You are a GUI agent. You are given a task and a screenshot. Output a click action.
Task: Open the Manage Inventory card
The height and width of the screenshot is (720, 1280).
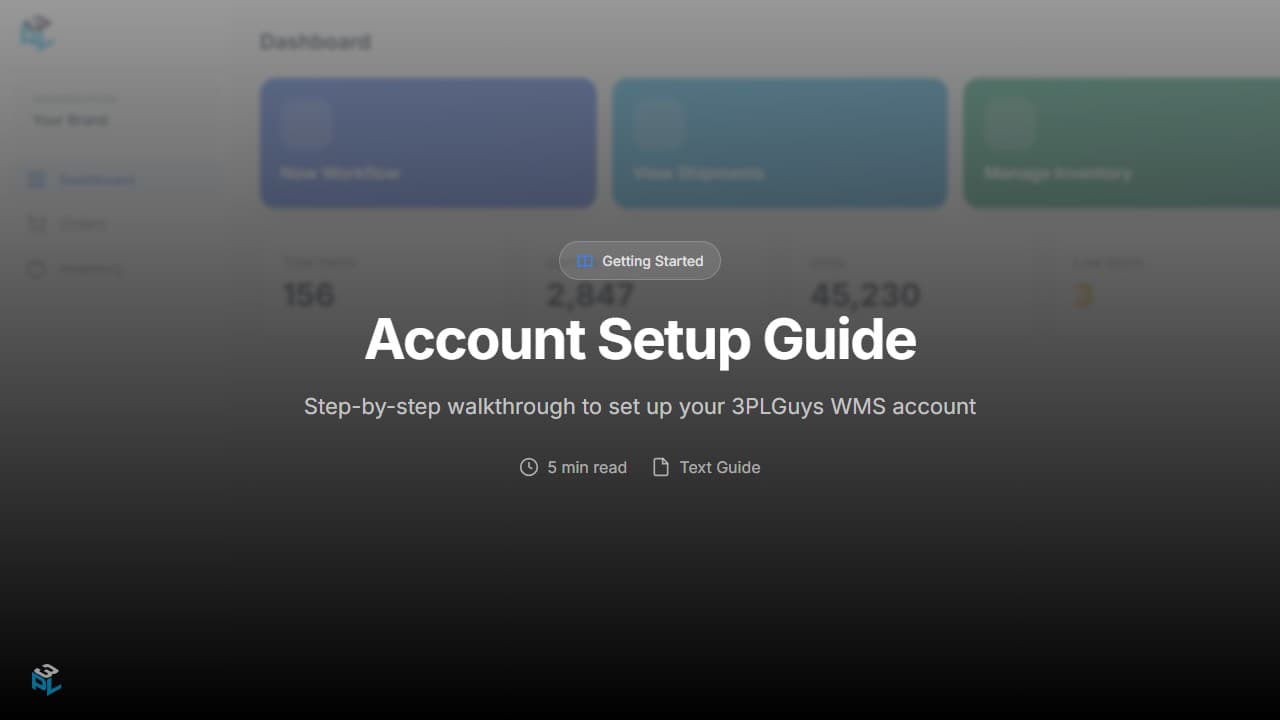pyautogui.click(x=1122, y=143)
